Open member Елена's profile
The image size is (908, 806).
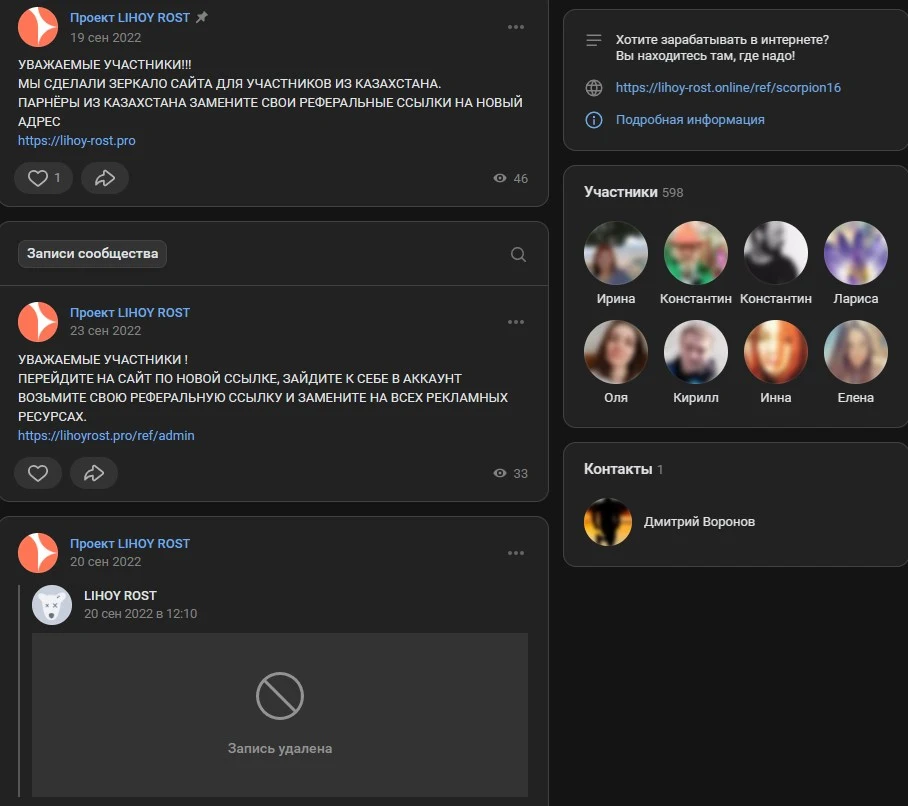click(855, 362)
